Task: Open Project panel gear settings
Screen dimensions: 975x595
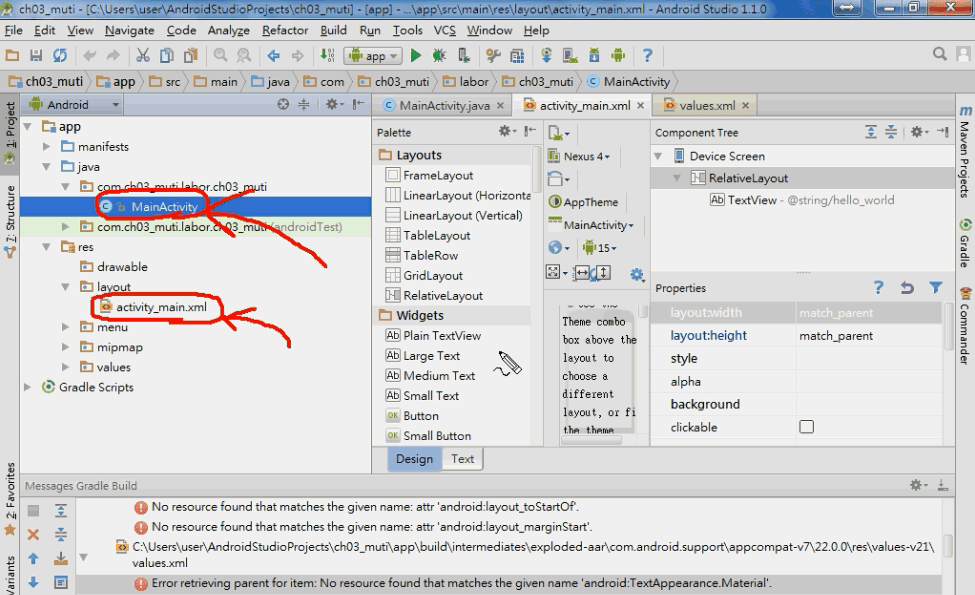Action: pyautogui.click(x=334, y=104)
